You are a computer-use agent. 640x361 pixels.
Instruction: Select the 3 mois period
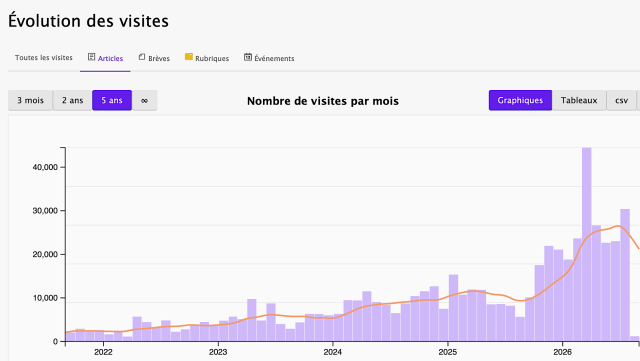click(x=31, y=100)
